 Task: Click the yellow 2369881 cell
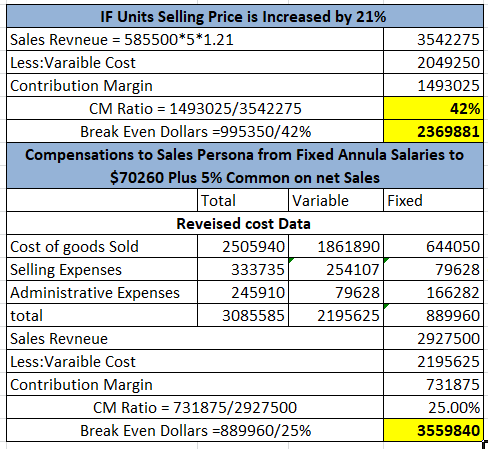click(433, 131)
